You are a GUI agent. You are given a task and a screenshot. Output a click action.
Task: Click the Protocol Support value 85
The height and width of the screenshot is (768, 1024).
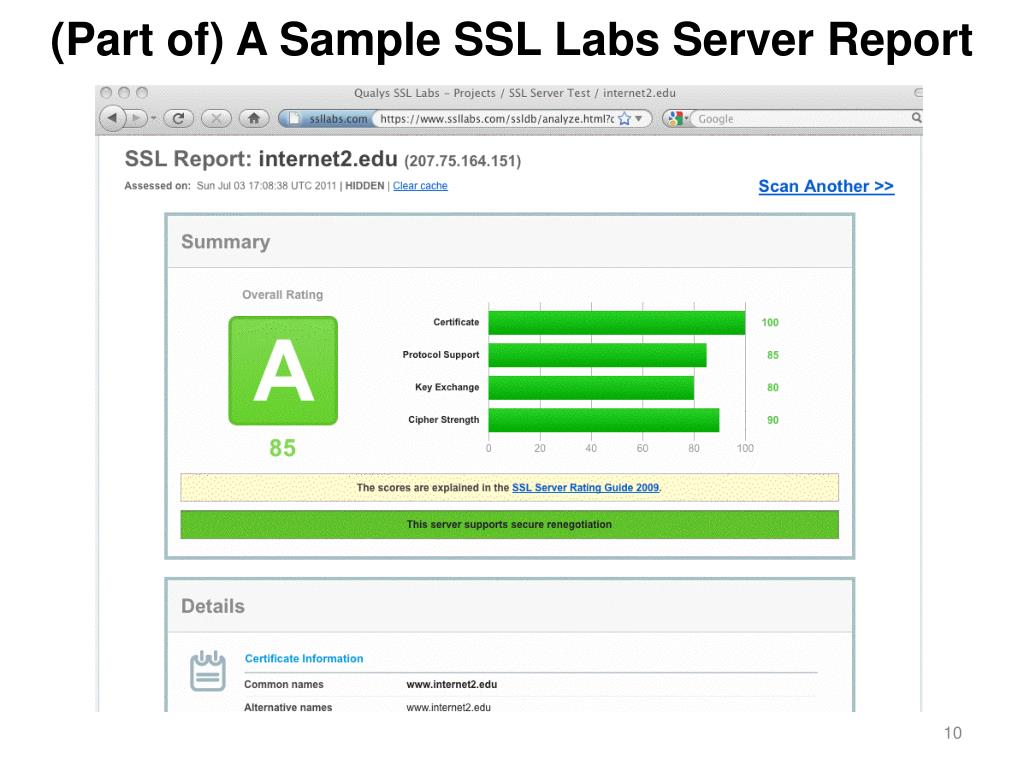coord(773,355)
